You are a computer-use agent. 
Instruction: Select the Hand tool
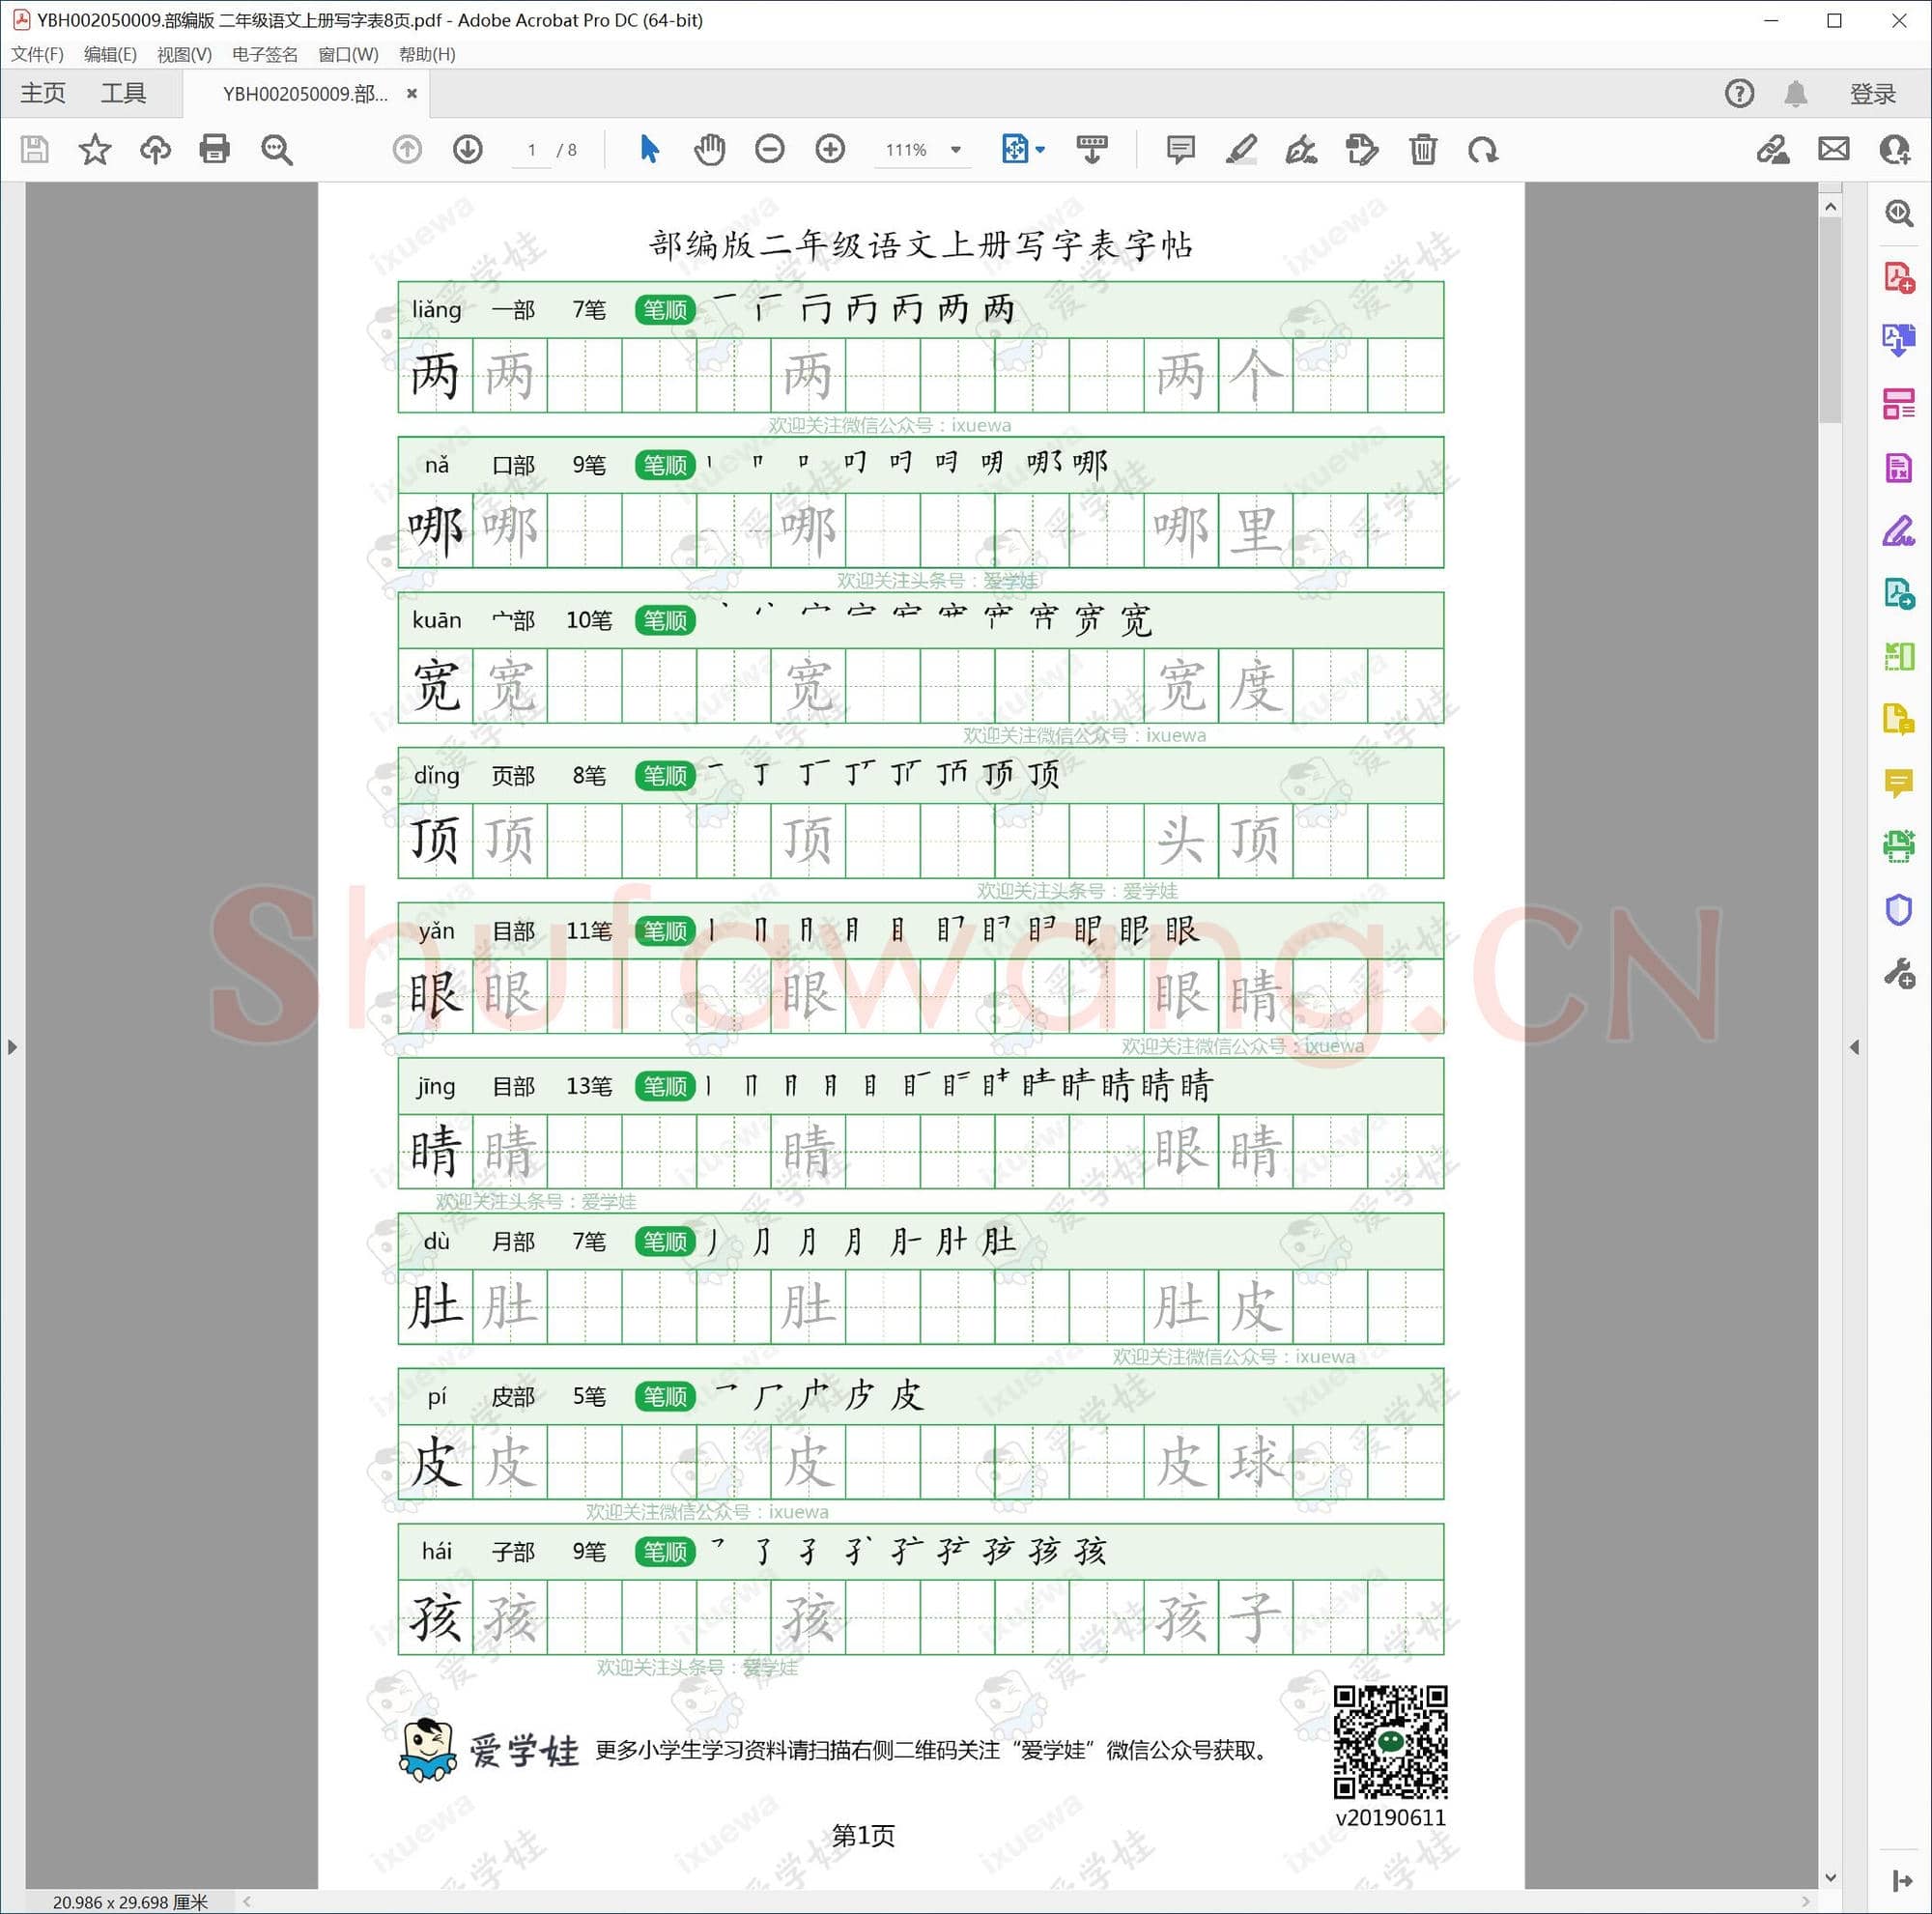(710, 150)
